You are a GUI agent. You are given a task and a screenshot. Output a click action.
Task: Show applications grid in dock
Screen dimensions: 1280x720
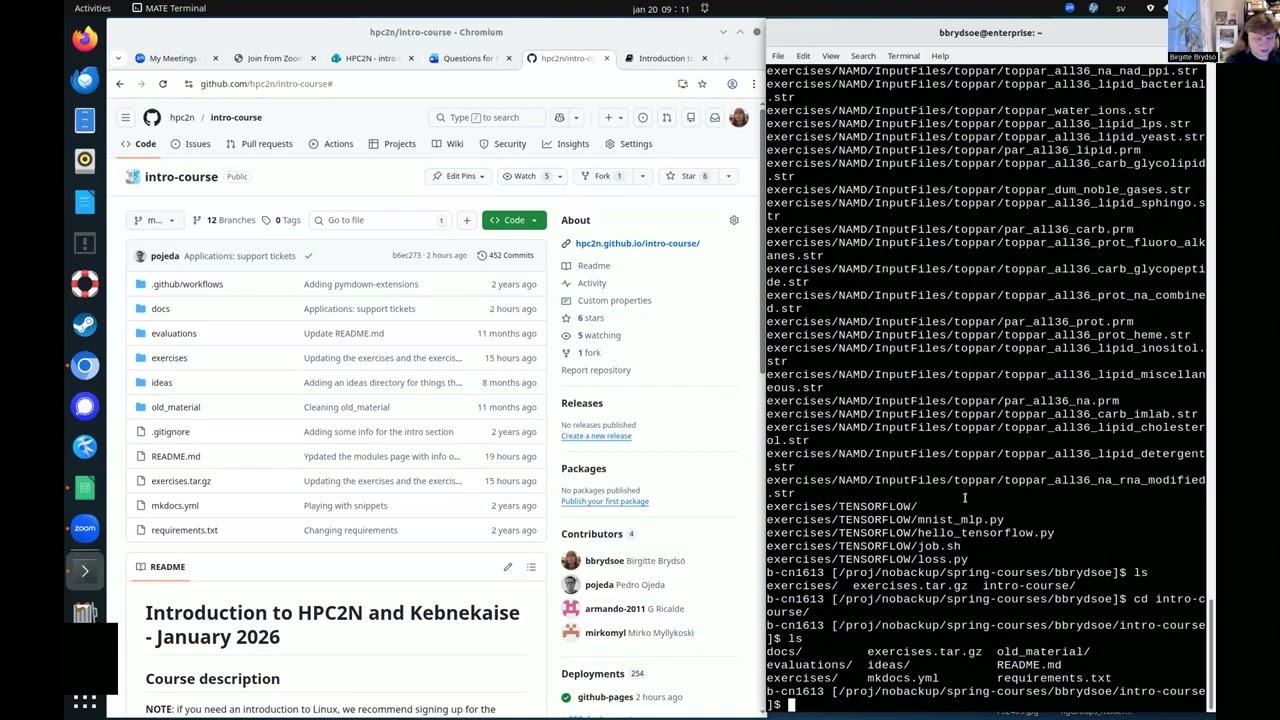(x=85, y=702)
